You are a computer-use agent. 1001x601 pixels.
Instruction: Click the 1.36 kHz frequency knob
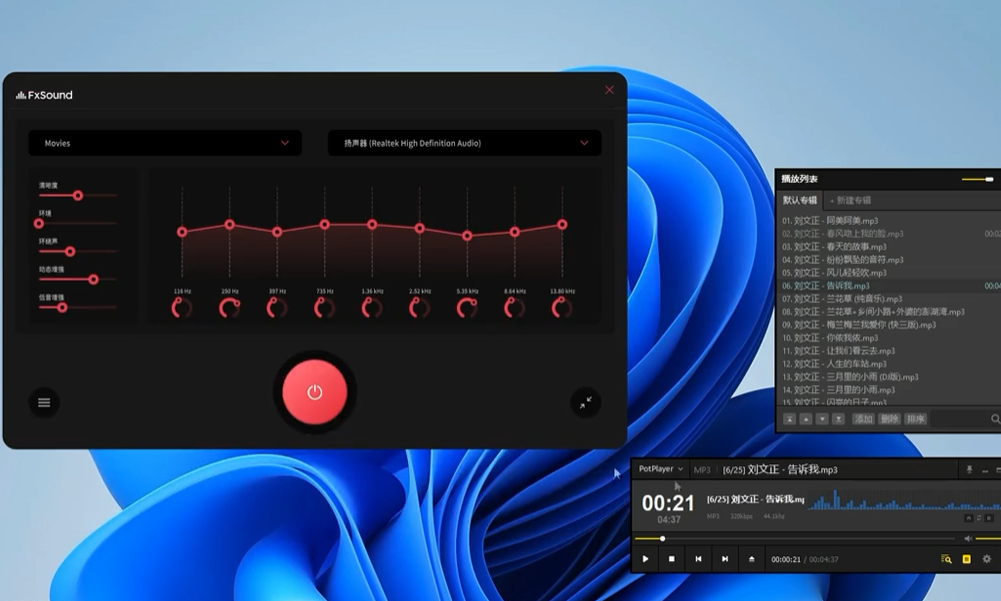[372, 308]
